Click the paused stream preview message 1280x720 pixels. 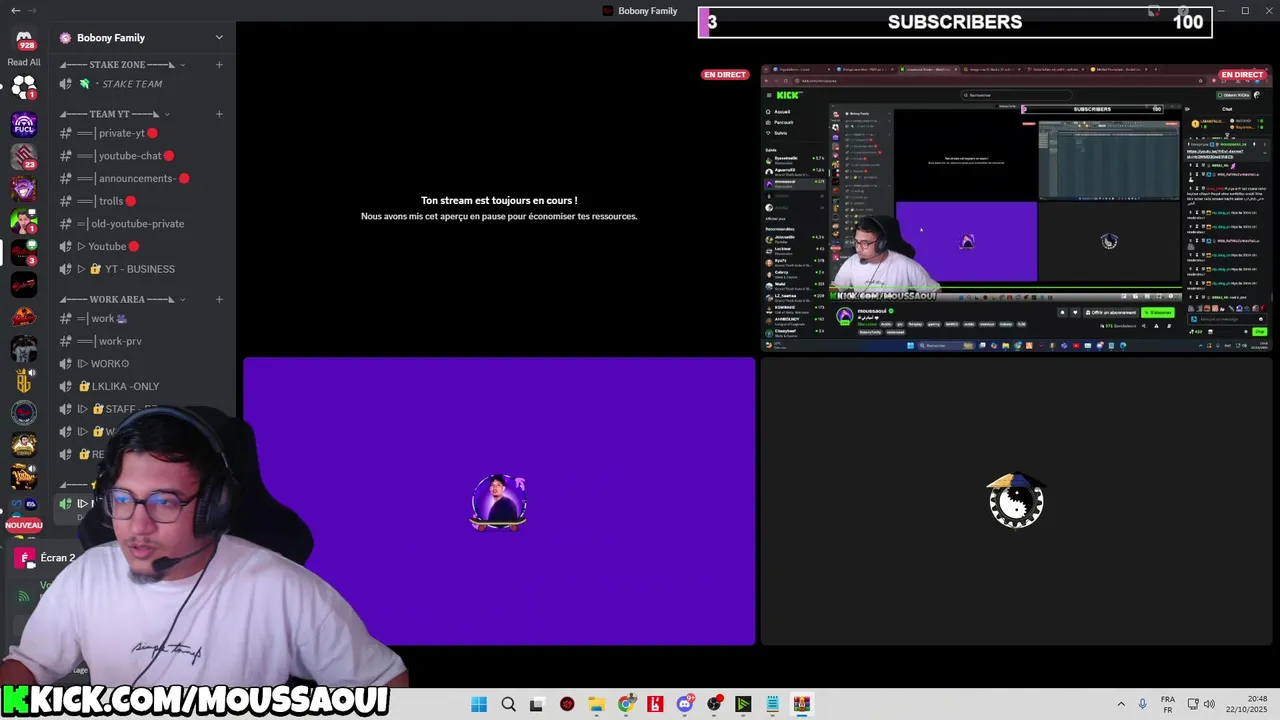click(x=499, y=208)
